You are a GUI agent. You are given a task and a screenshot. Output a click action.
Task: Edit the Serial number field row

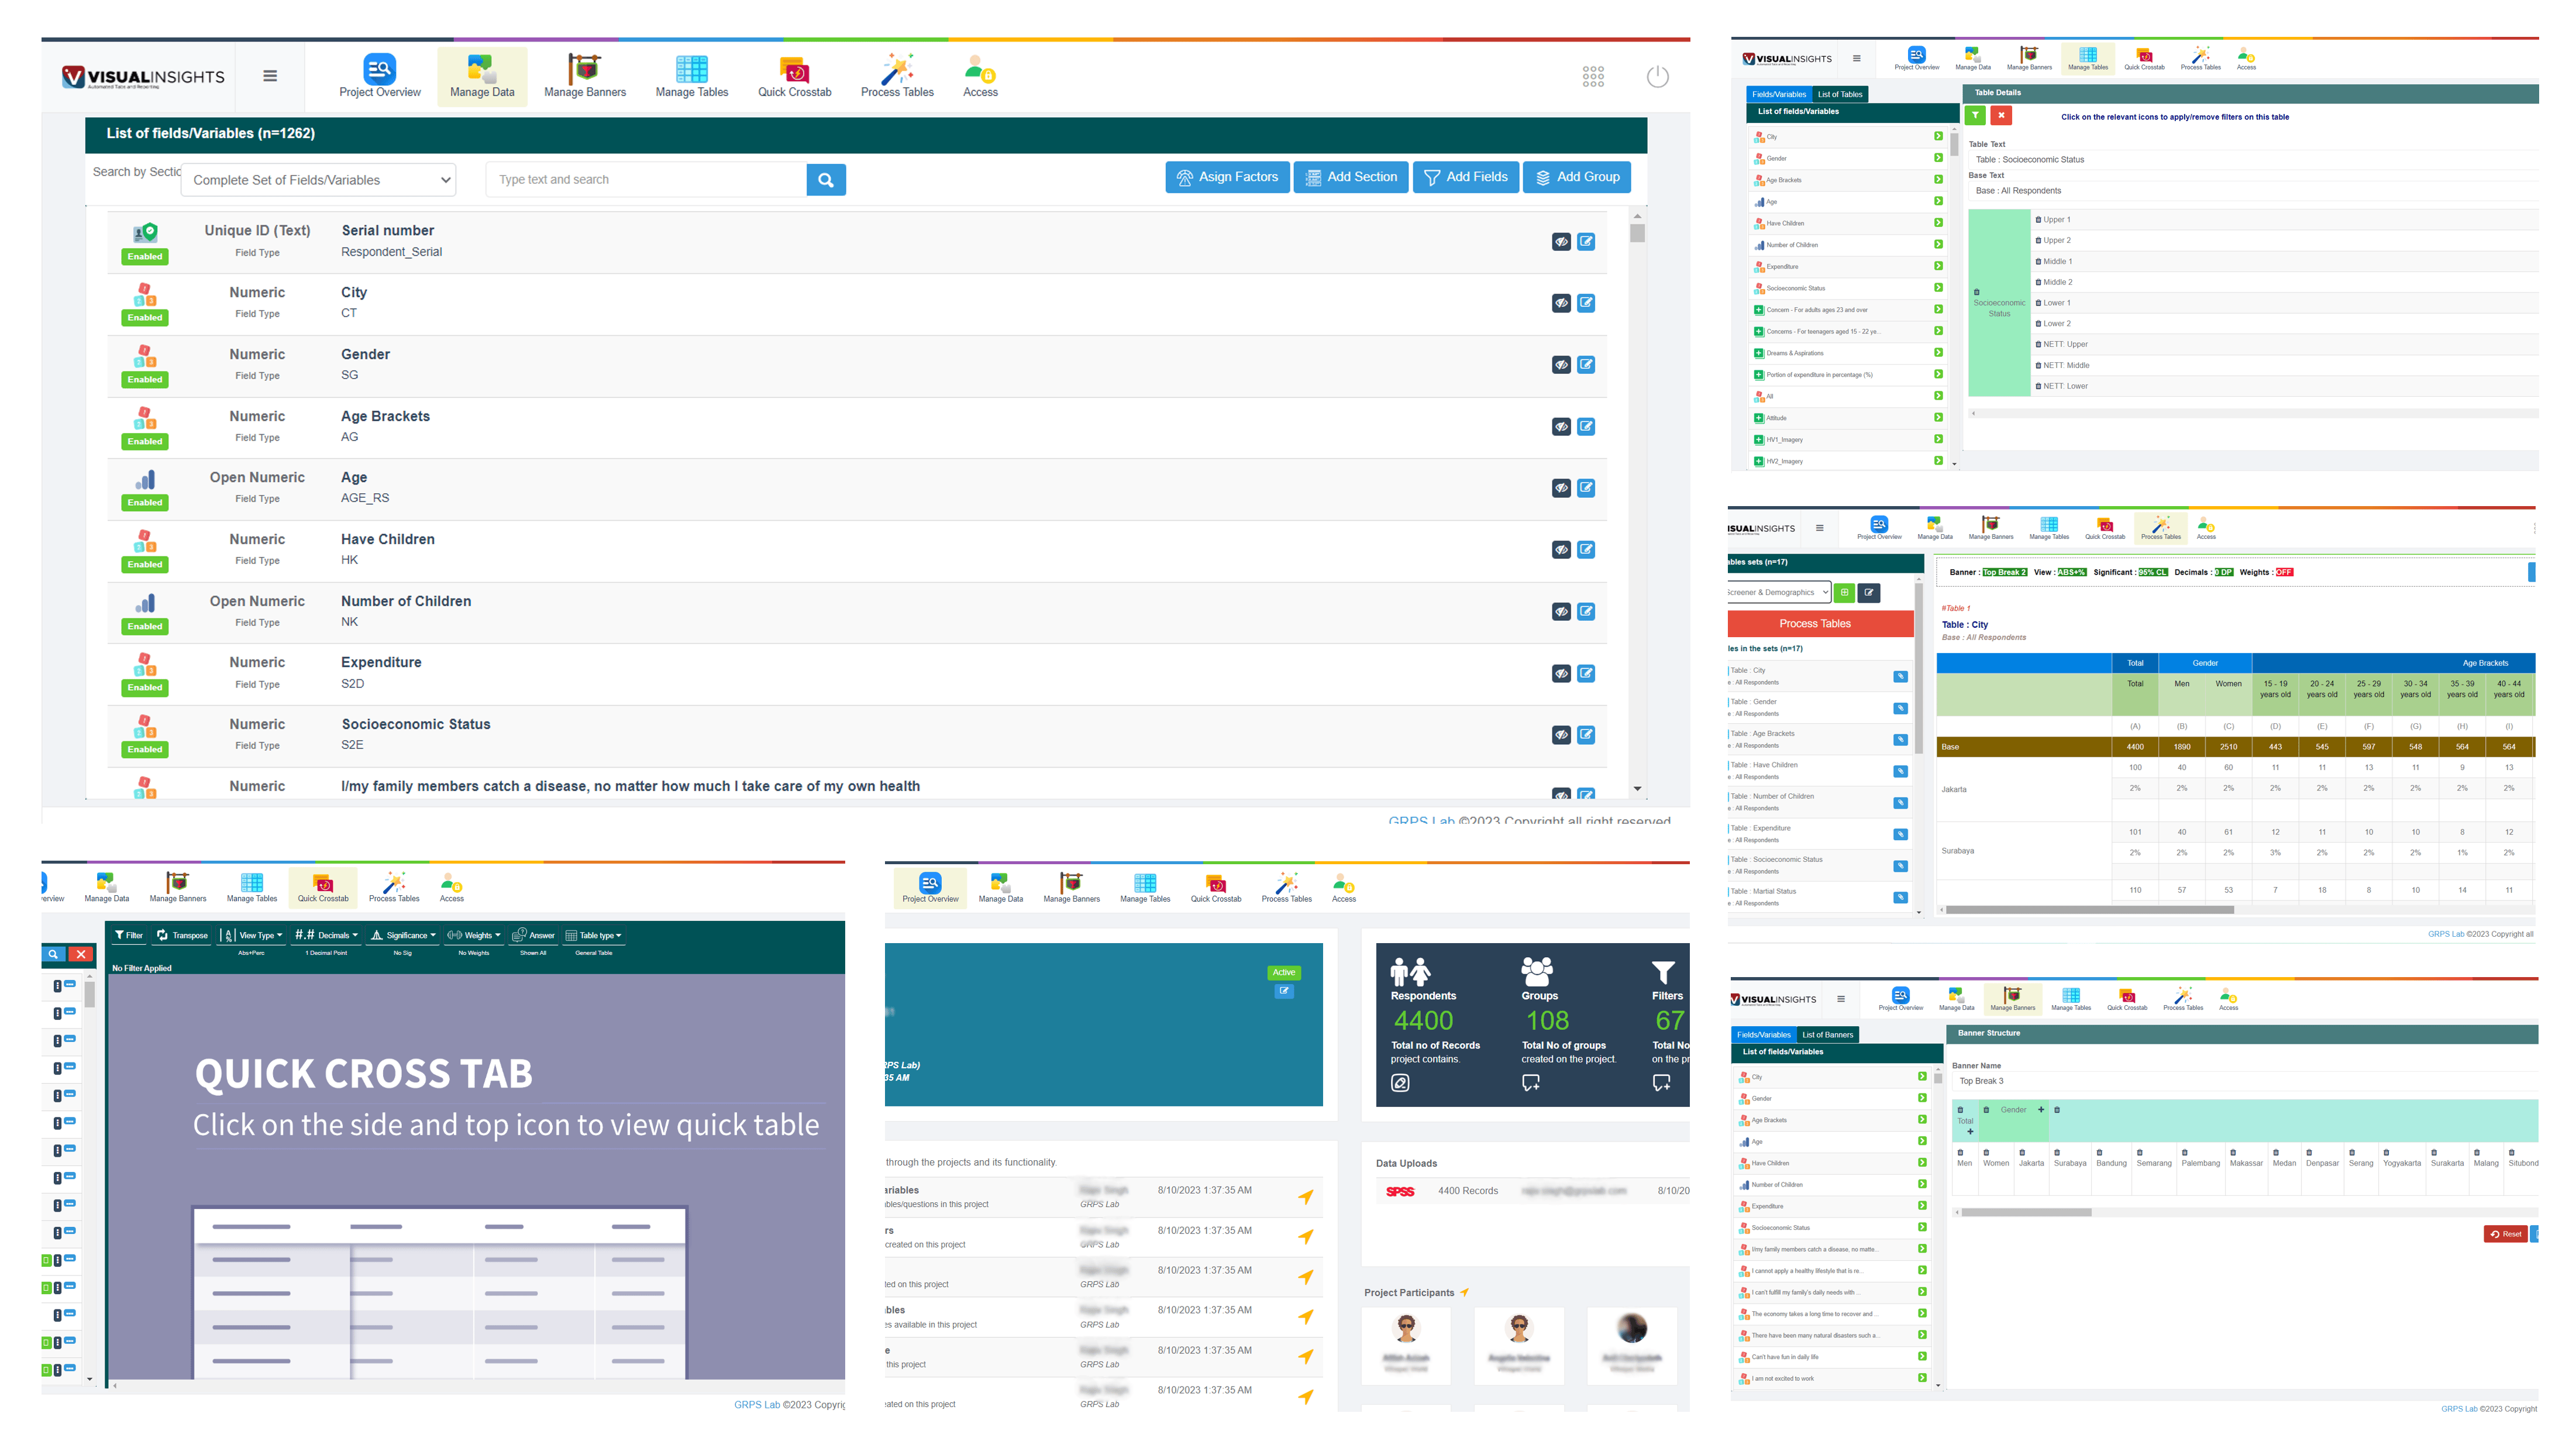click(x=1586, y=242)
